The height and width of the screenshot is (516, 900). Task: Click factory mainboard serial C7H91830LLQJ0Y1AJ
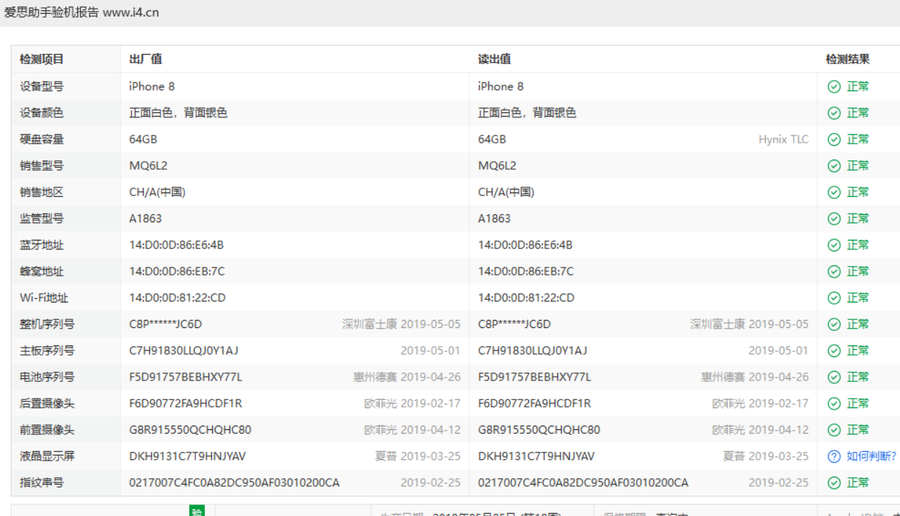click(184, 351)
